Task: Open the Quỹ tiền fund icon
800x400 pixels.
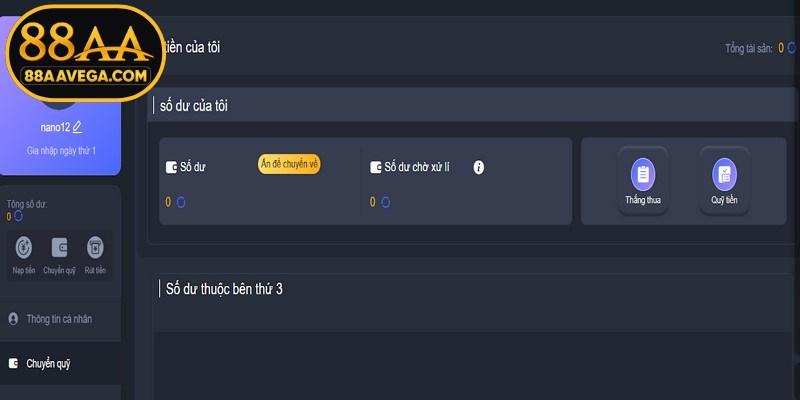Action: click(x=724, y=175)
